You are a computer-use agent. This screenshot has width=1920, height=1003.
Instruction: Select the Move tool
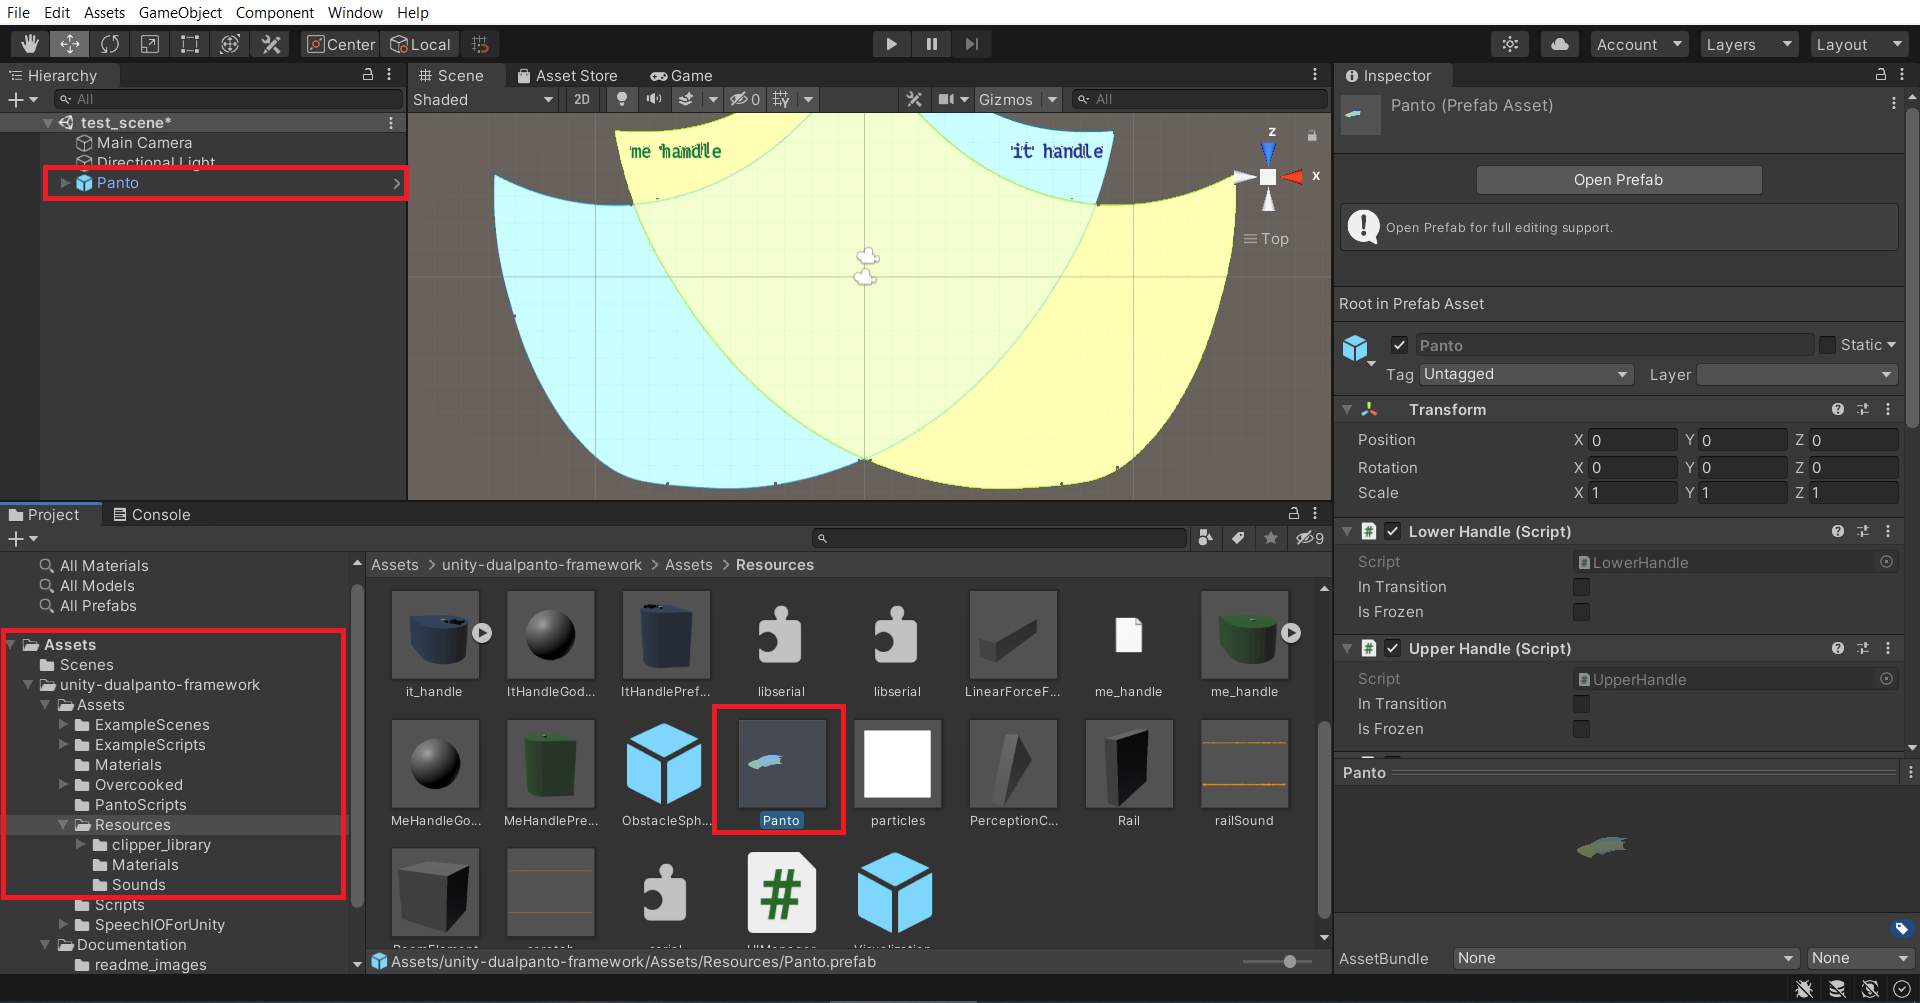pos(70,44)
